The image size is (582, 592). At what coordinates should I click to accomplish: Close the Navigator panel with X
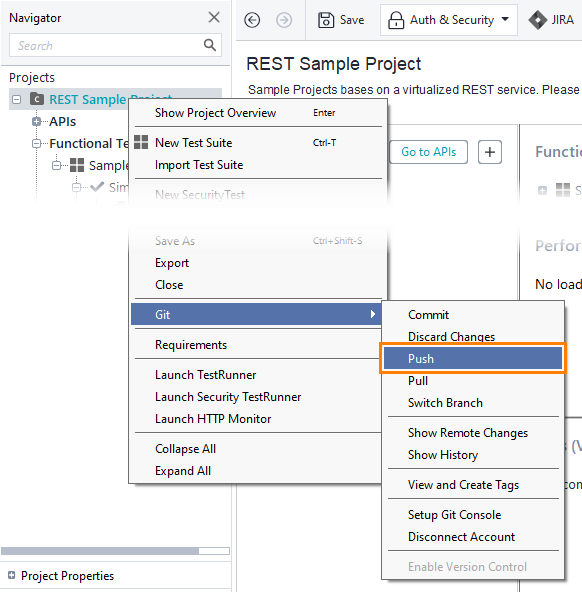[214, 17]
